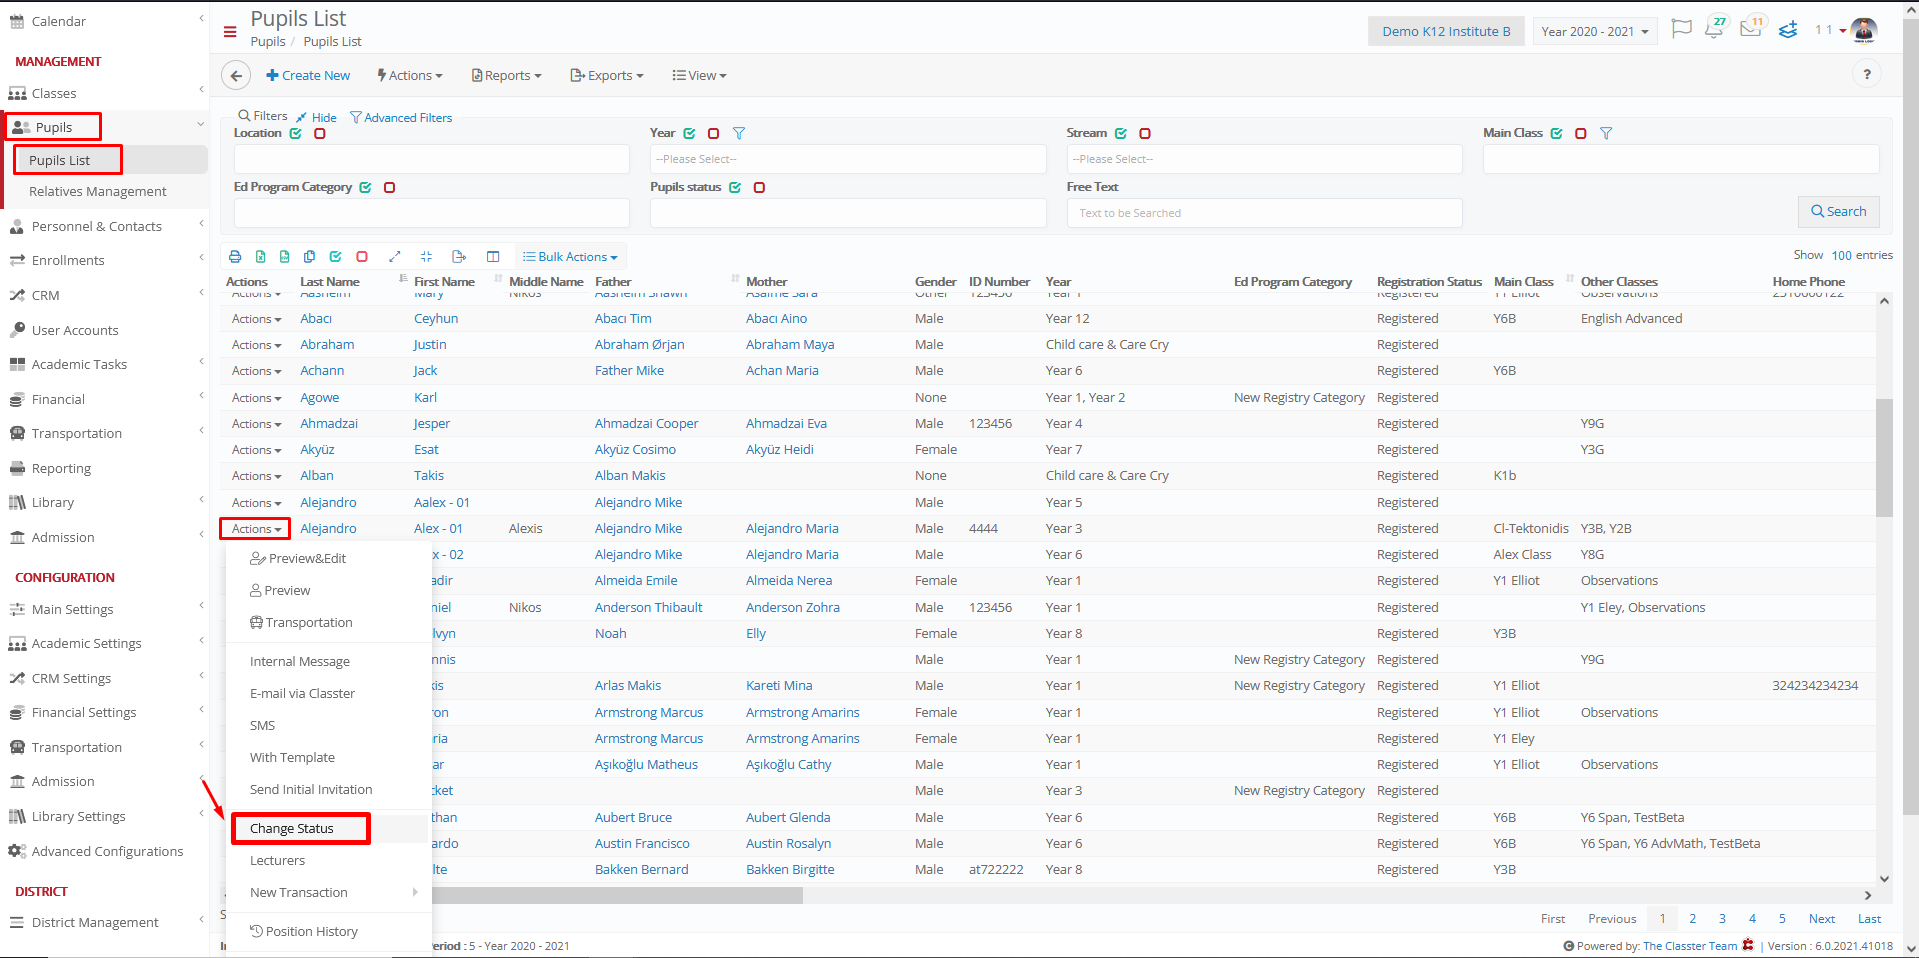1919x958 pixels.
Task: Expand New Transaction submenu
Action: [x=329, y=892]
